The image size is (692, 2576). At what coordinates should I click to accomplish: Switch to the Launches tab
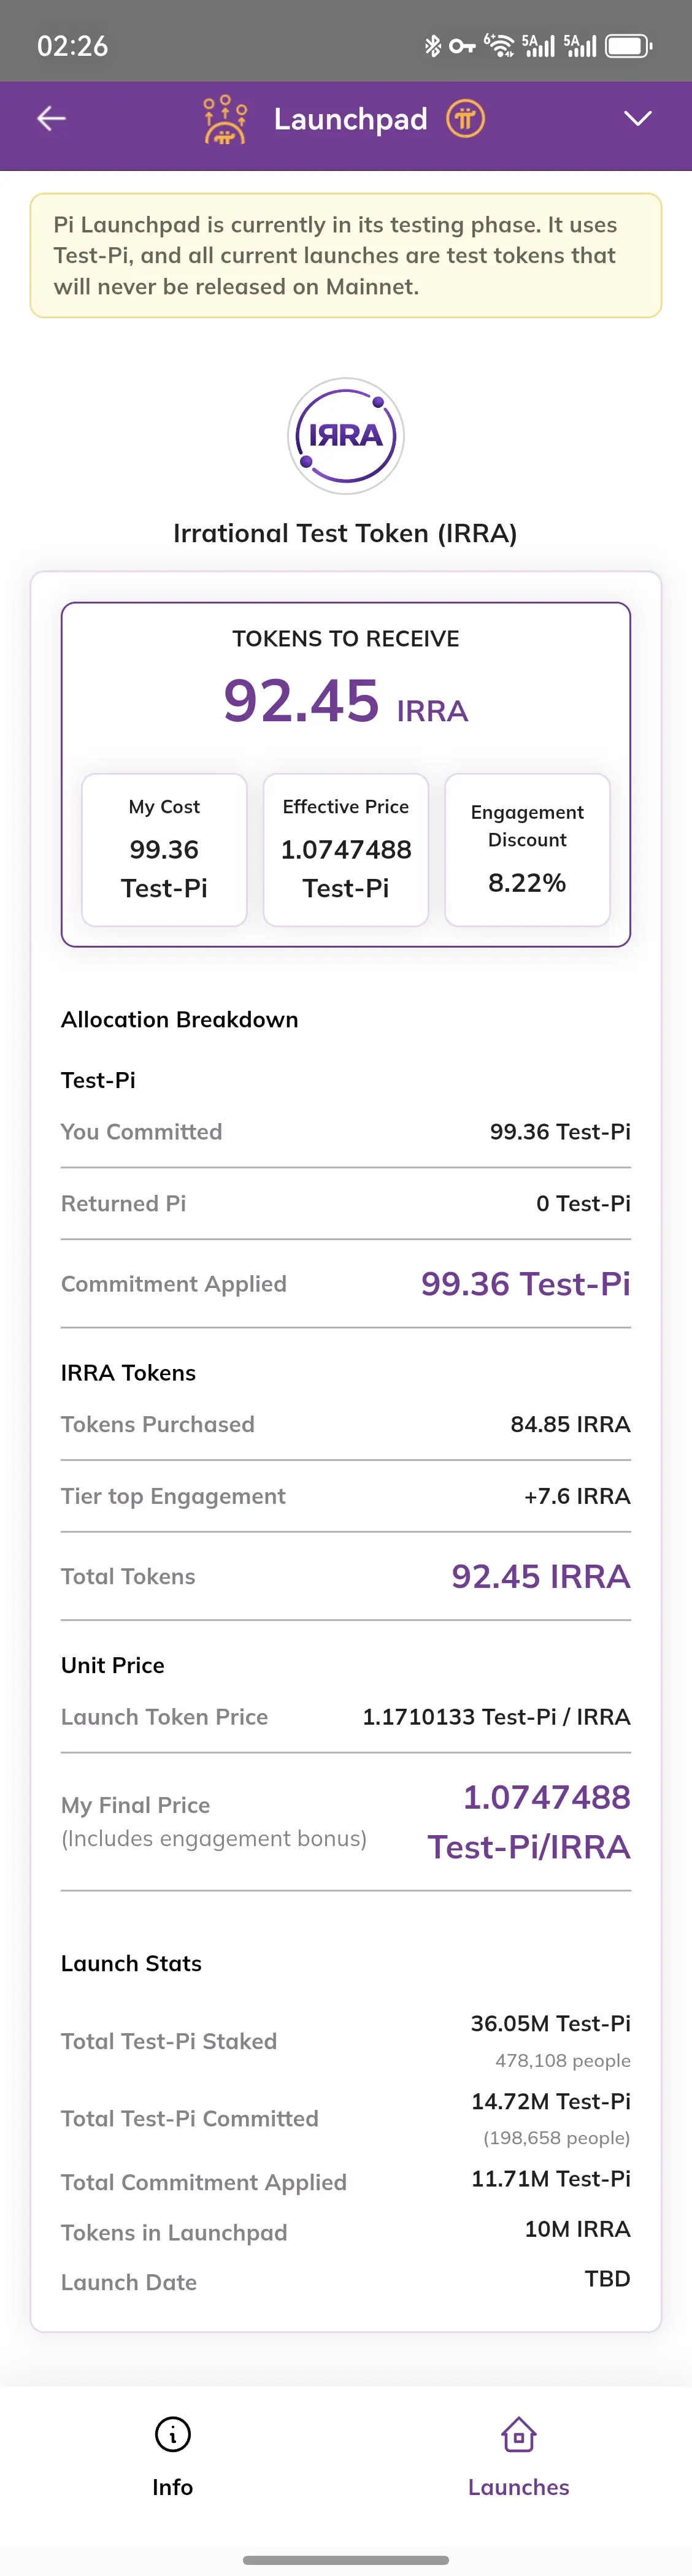pyautogui.click(x=518, y=2486)
